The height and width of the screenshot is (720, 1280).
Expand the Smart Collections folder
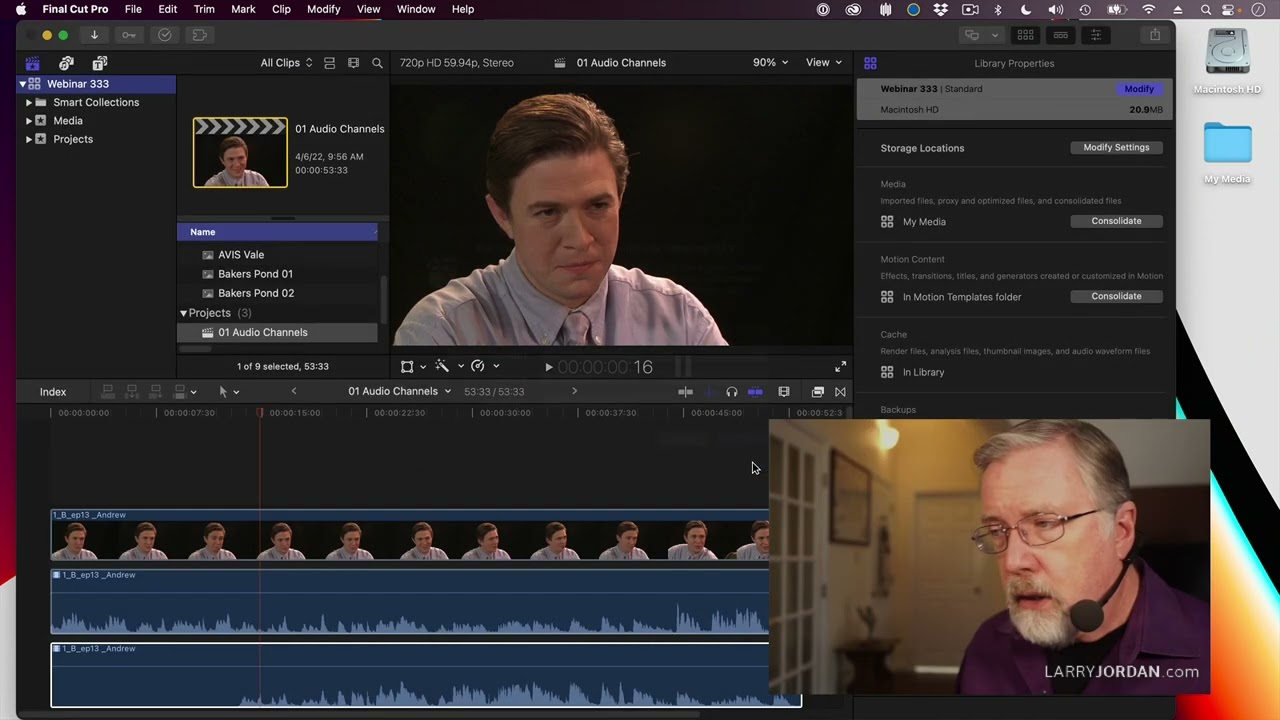(x=29, y=102)
